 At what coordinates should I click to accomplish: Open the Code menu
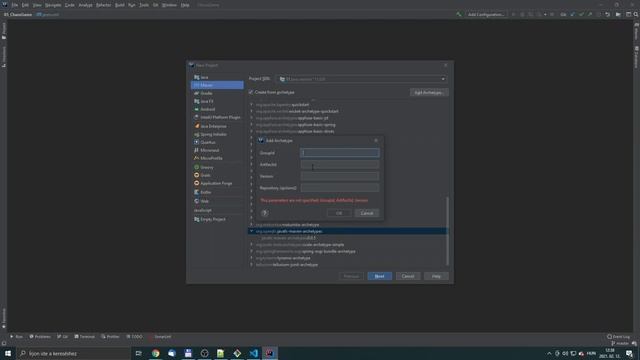[x=70, y=5]
